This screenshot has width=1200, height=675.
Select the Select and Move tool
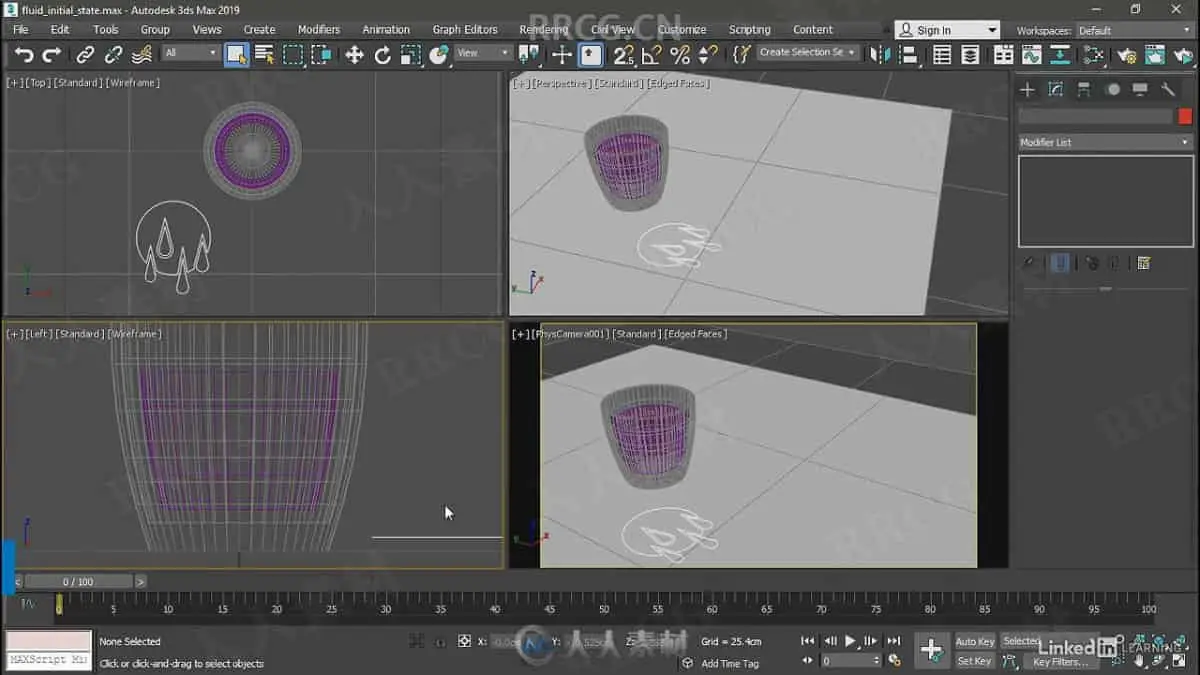tap(354, 55)
